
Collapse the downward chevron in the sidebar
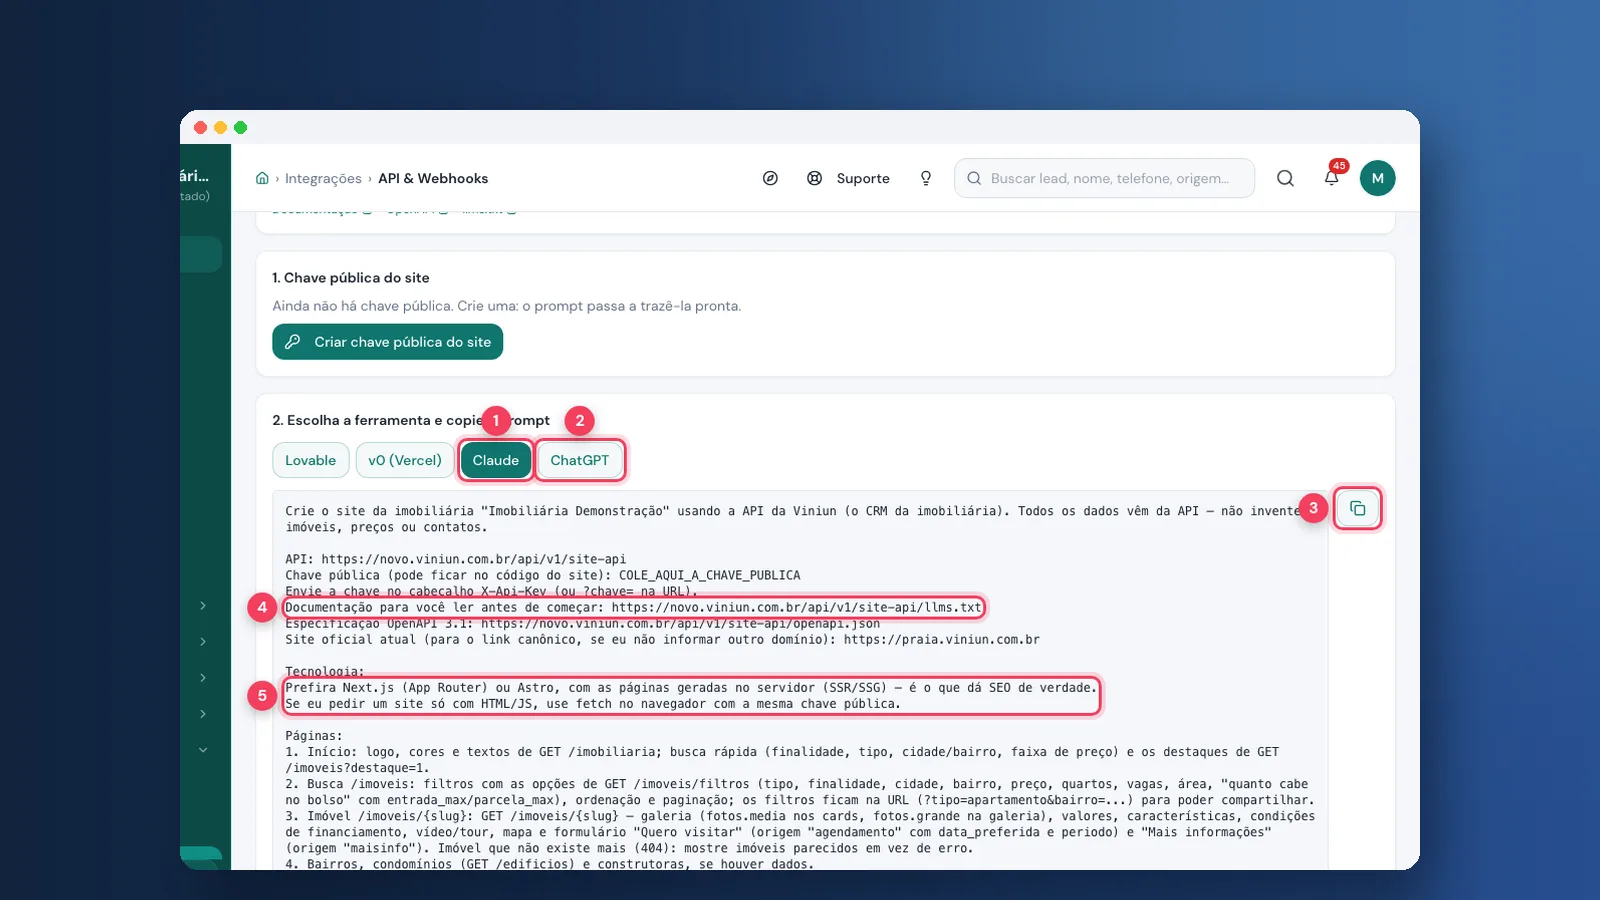tap(203, 750)
